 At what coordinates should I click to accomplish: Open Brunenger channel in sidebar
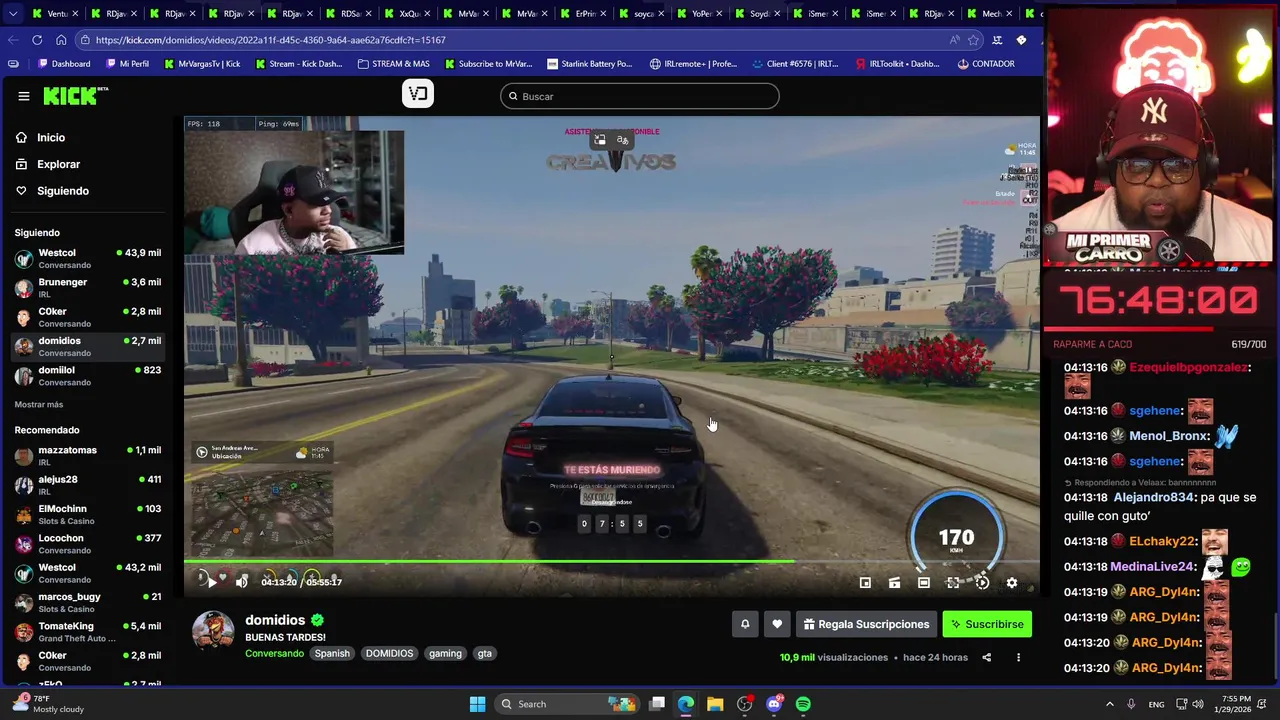click(x=88, y=288)
